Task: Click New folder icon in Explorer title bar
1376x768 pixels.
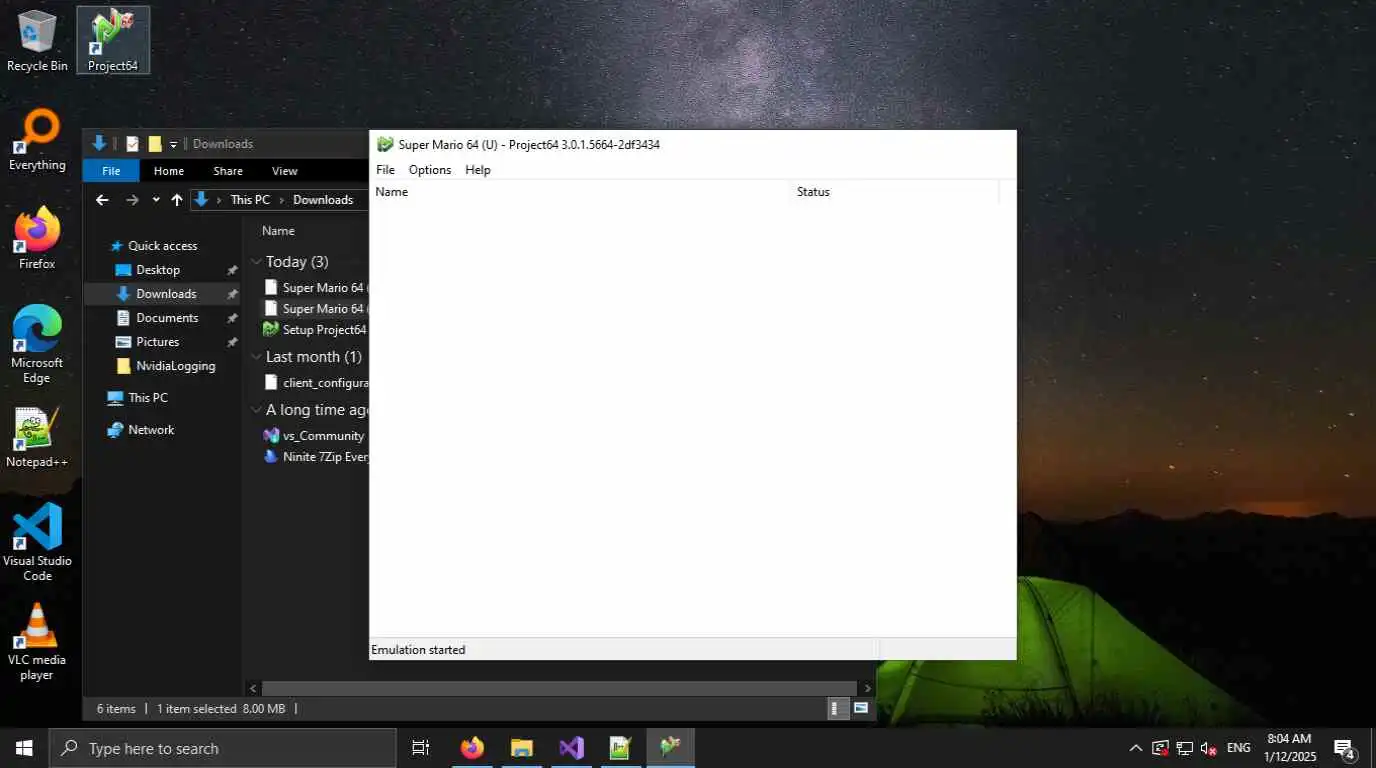Action: tap(155, 144)
